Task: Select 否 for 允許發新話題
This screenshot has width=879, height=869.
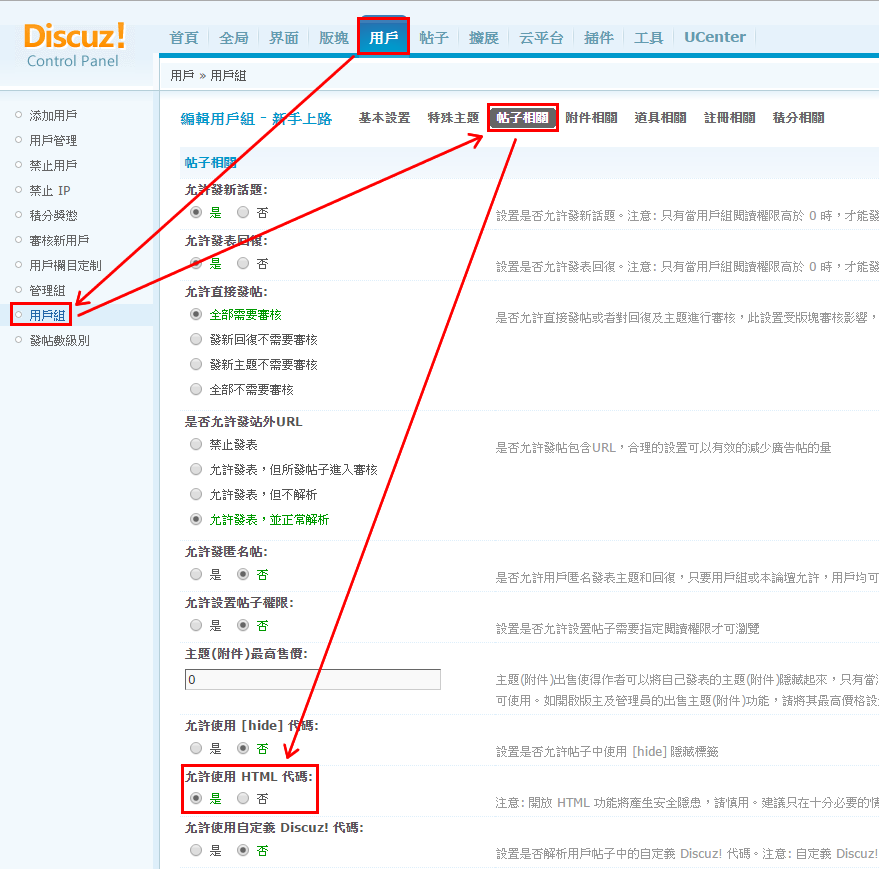Action: pyautogui.click(x=243, y=212)
